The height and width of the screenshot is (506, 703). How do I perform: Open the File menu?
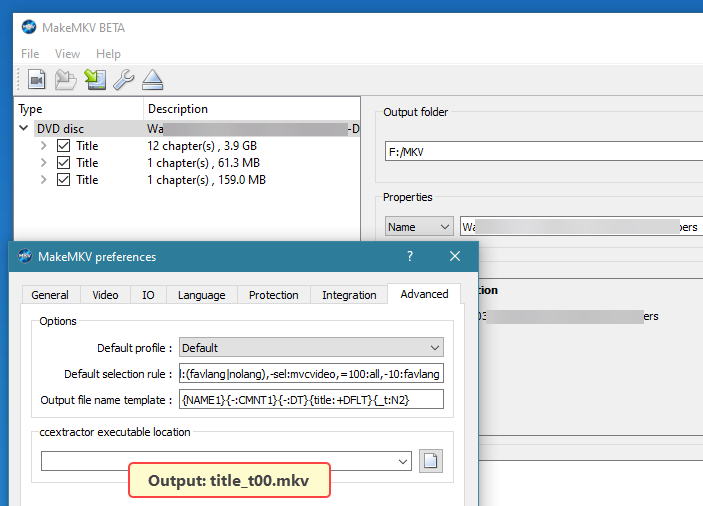point(30,54)
